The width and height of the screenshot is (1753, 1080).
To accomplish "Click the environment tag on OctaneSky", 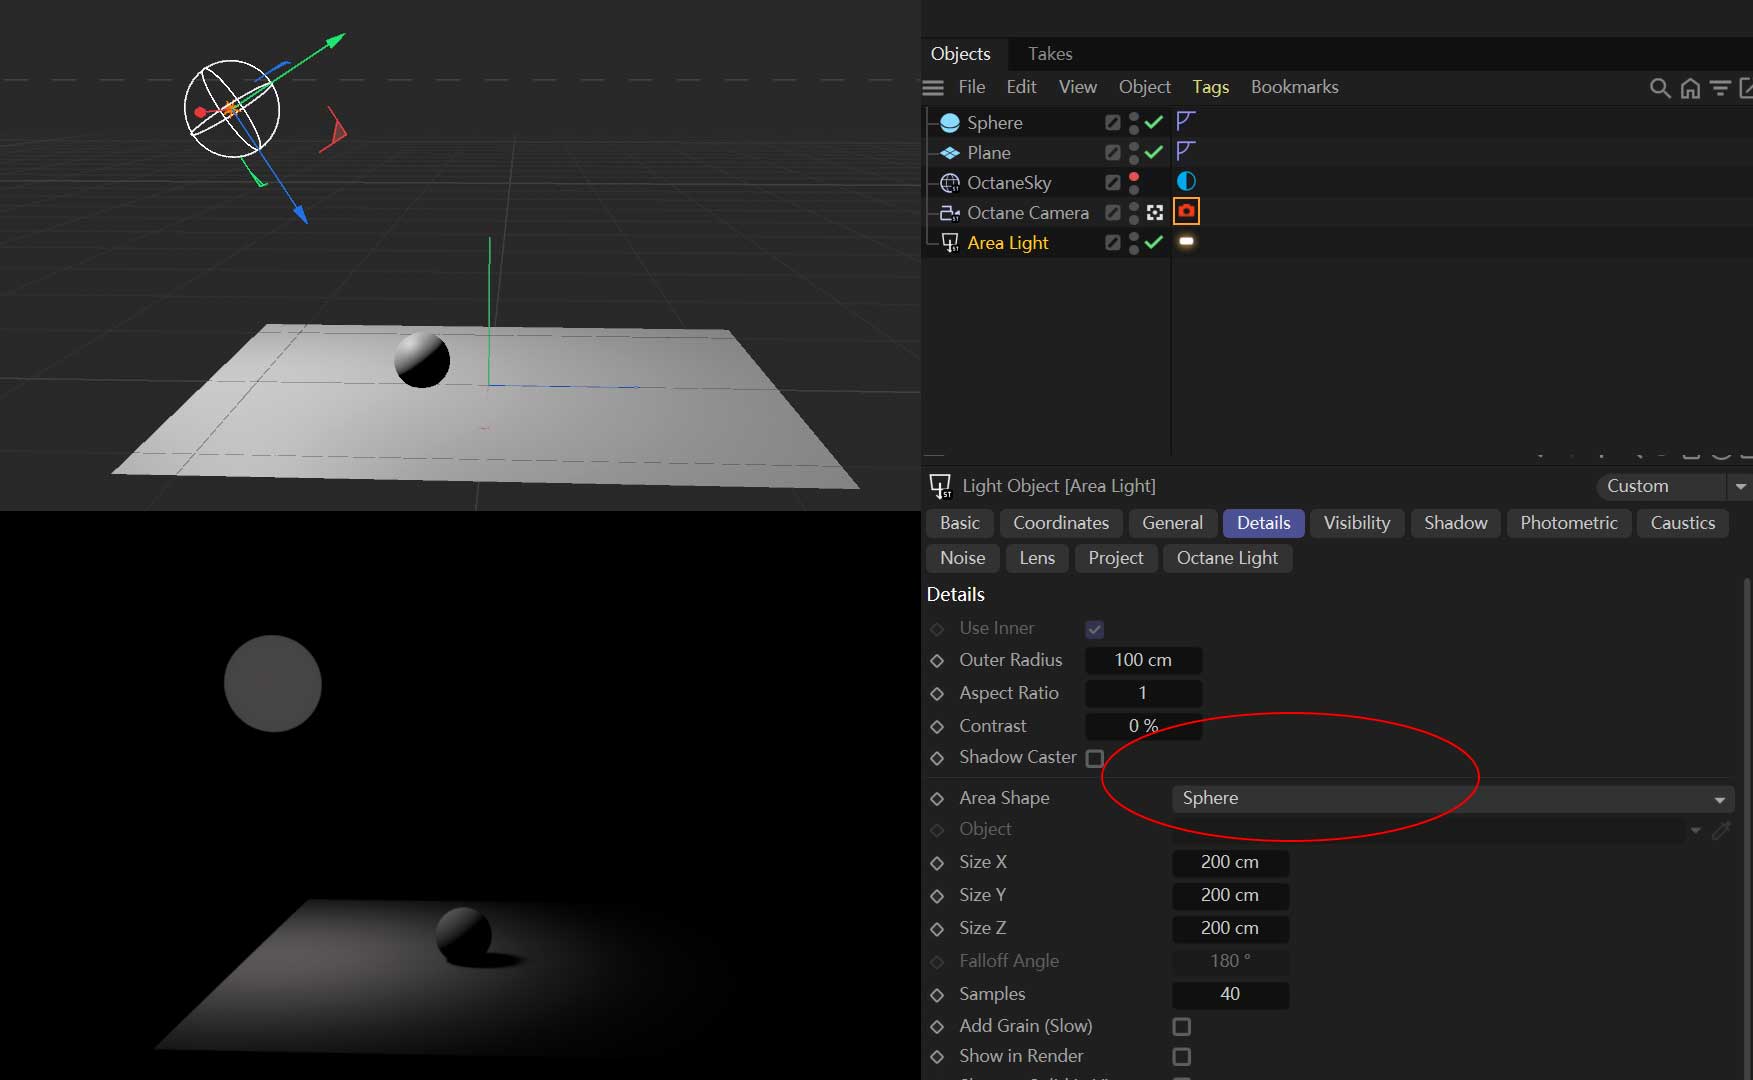I will 1186,181.
